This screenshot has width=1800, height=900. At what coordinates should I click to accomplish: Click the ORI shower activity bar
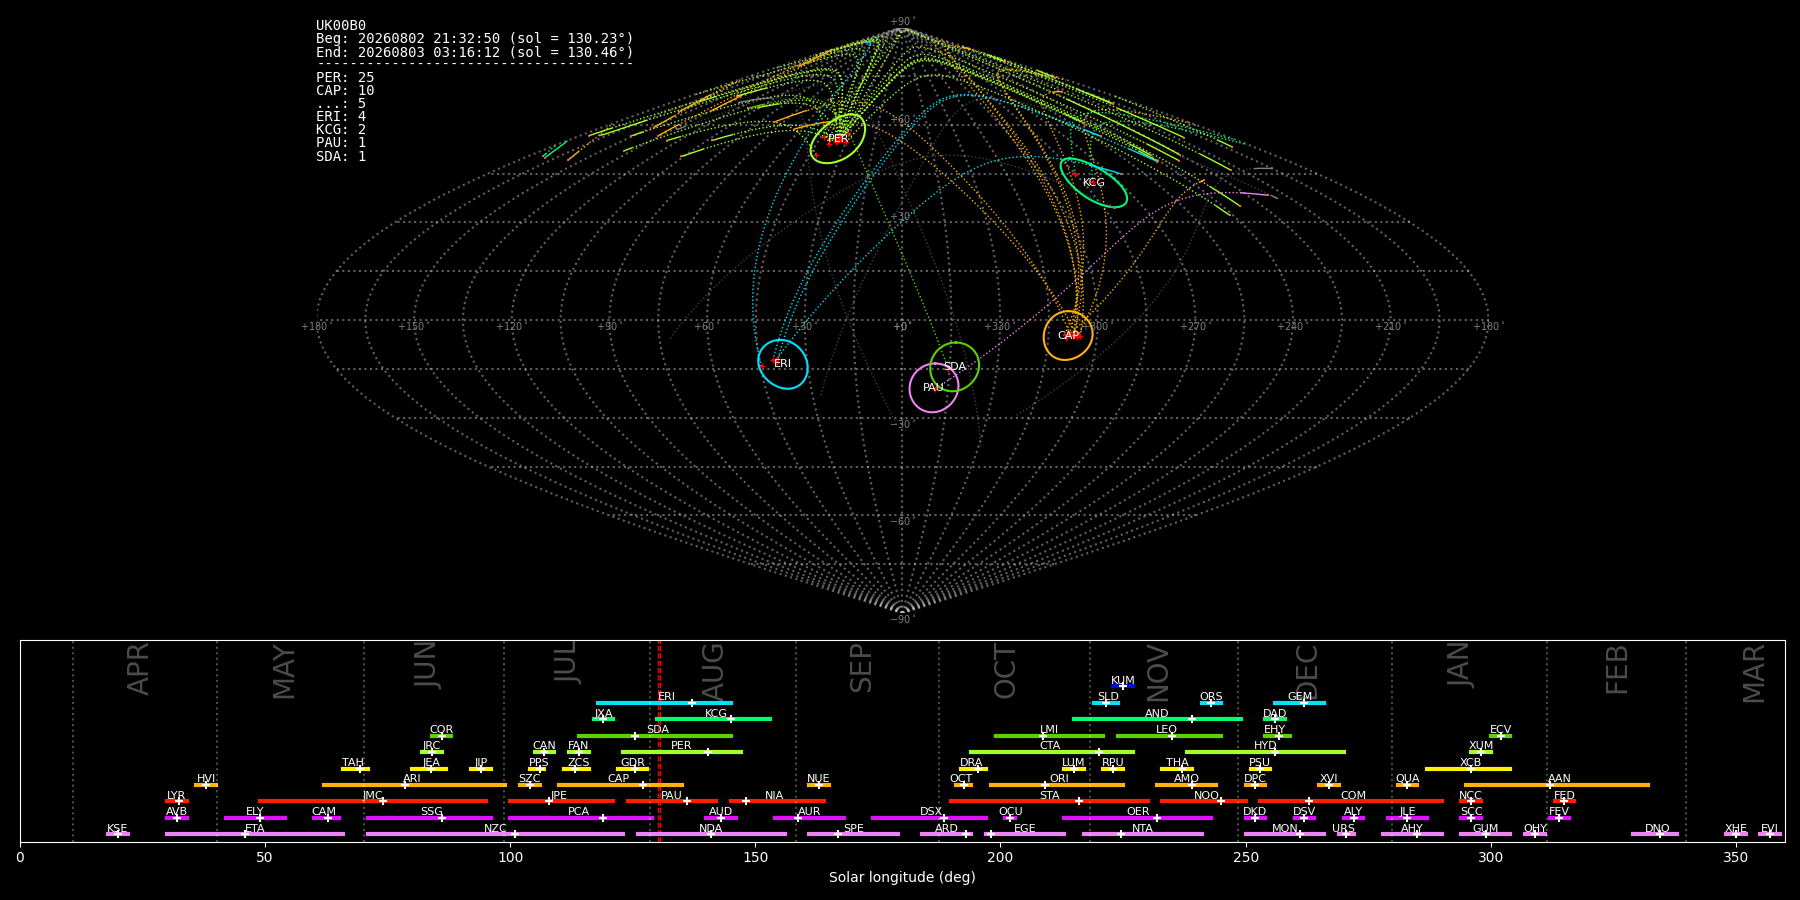[x=1057, y=785]
